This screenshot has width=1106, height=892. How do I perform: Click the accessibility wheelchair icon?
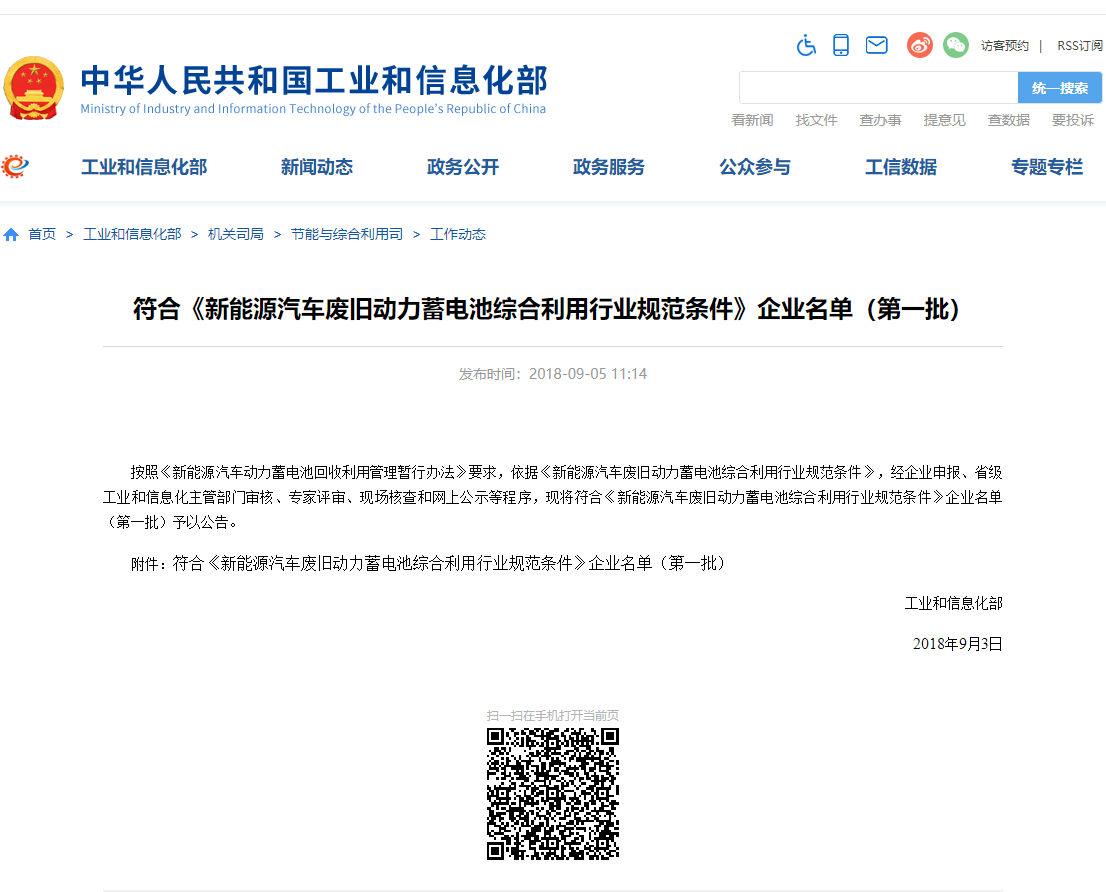(x=806, y=46)
